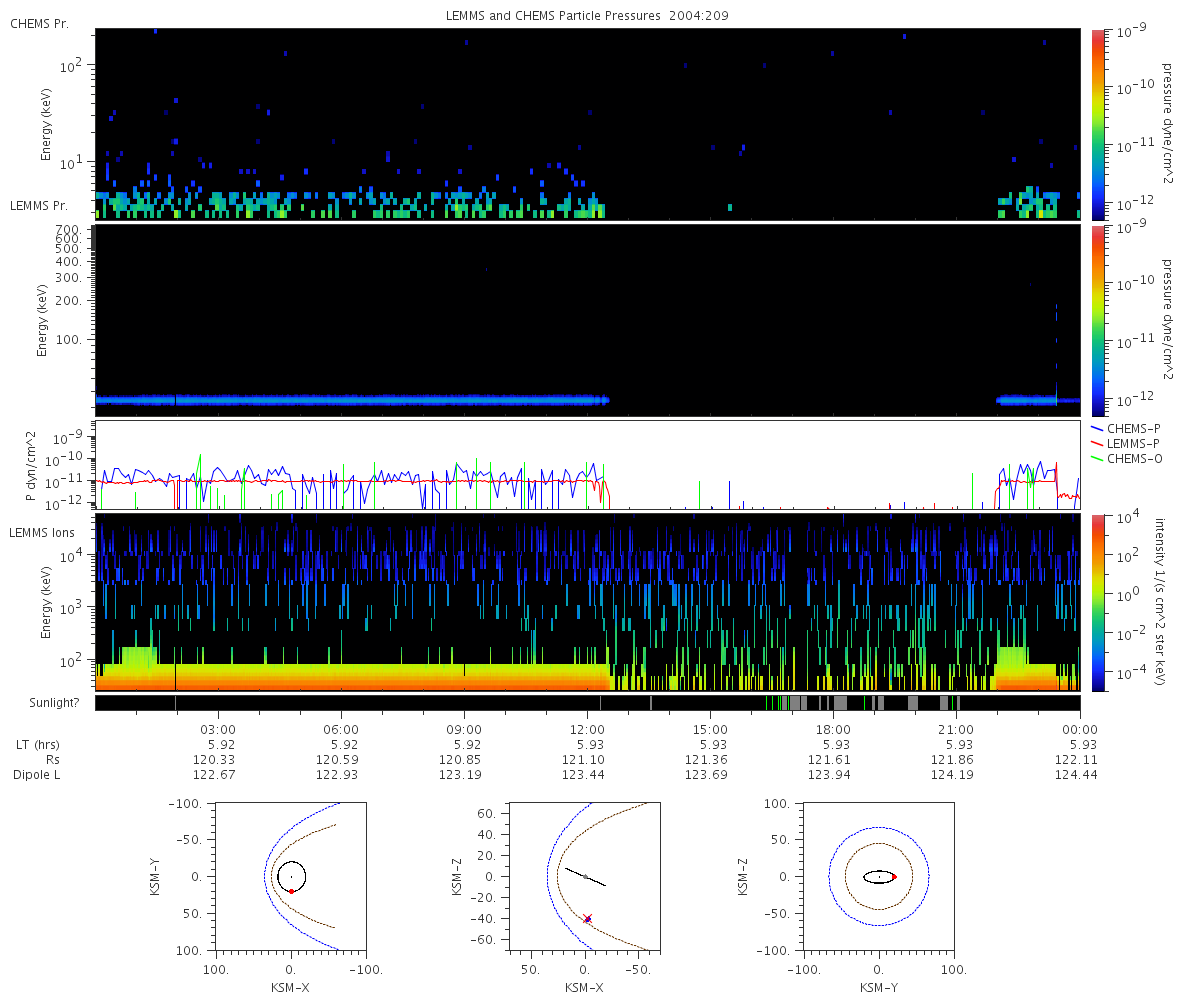This screenshot has width=1200, height=1000.
Task: Click the red spacecraft marker in KSM-X/KSM-Y plot
Action: (291, 890)
